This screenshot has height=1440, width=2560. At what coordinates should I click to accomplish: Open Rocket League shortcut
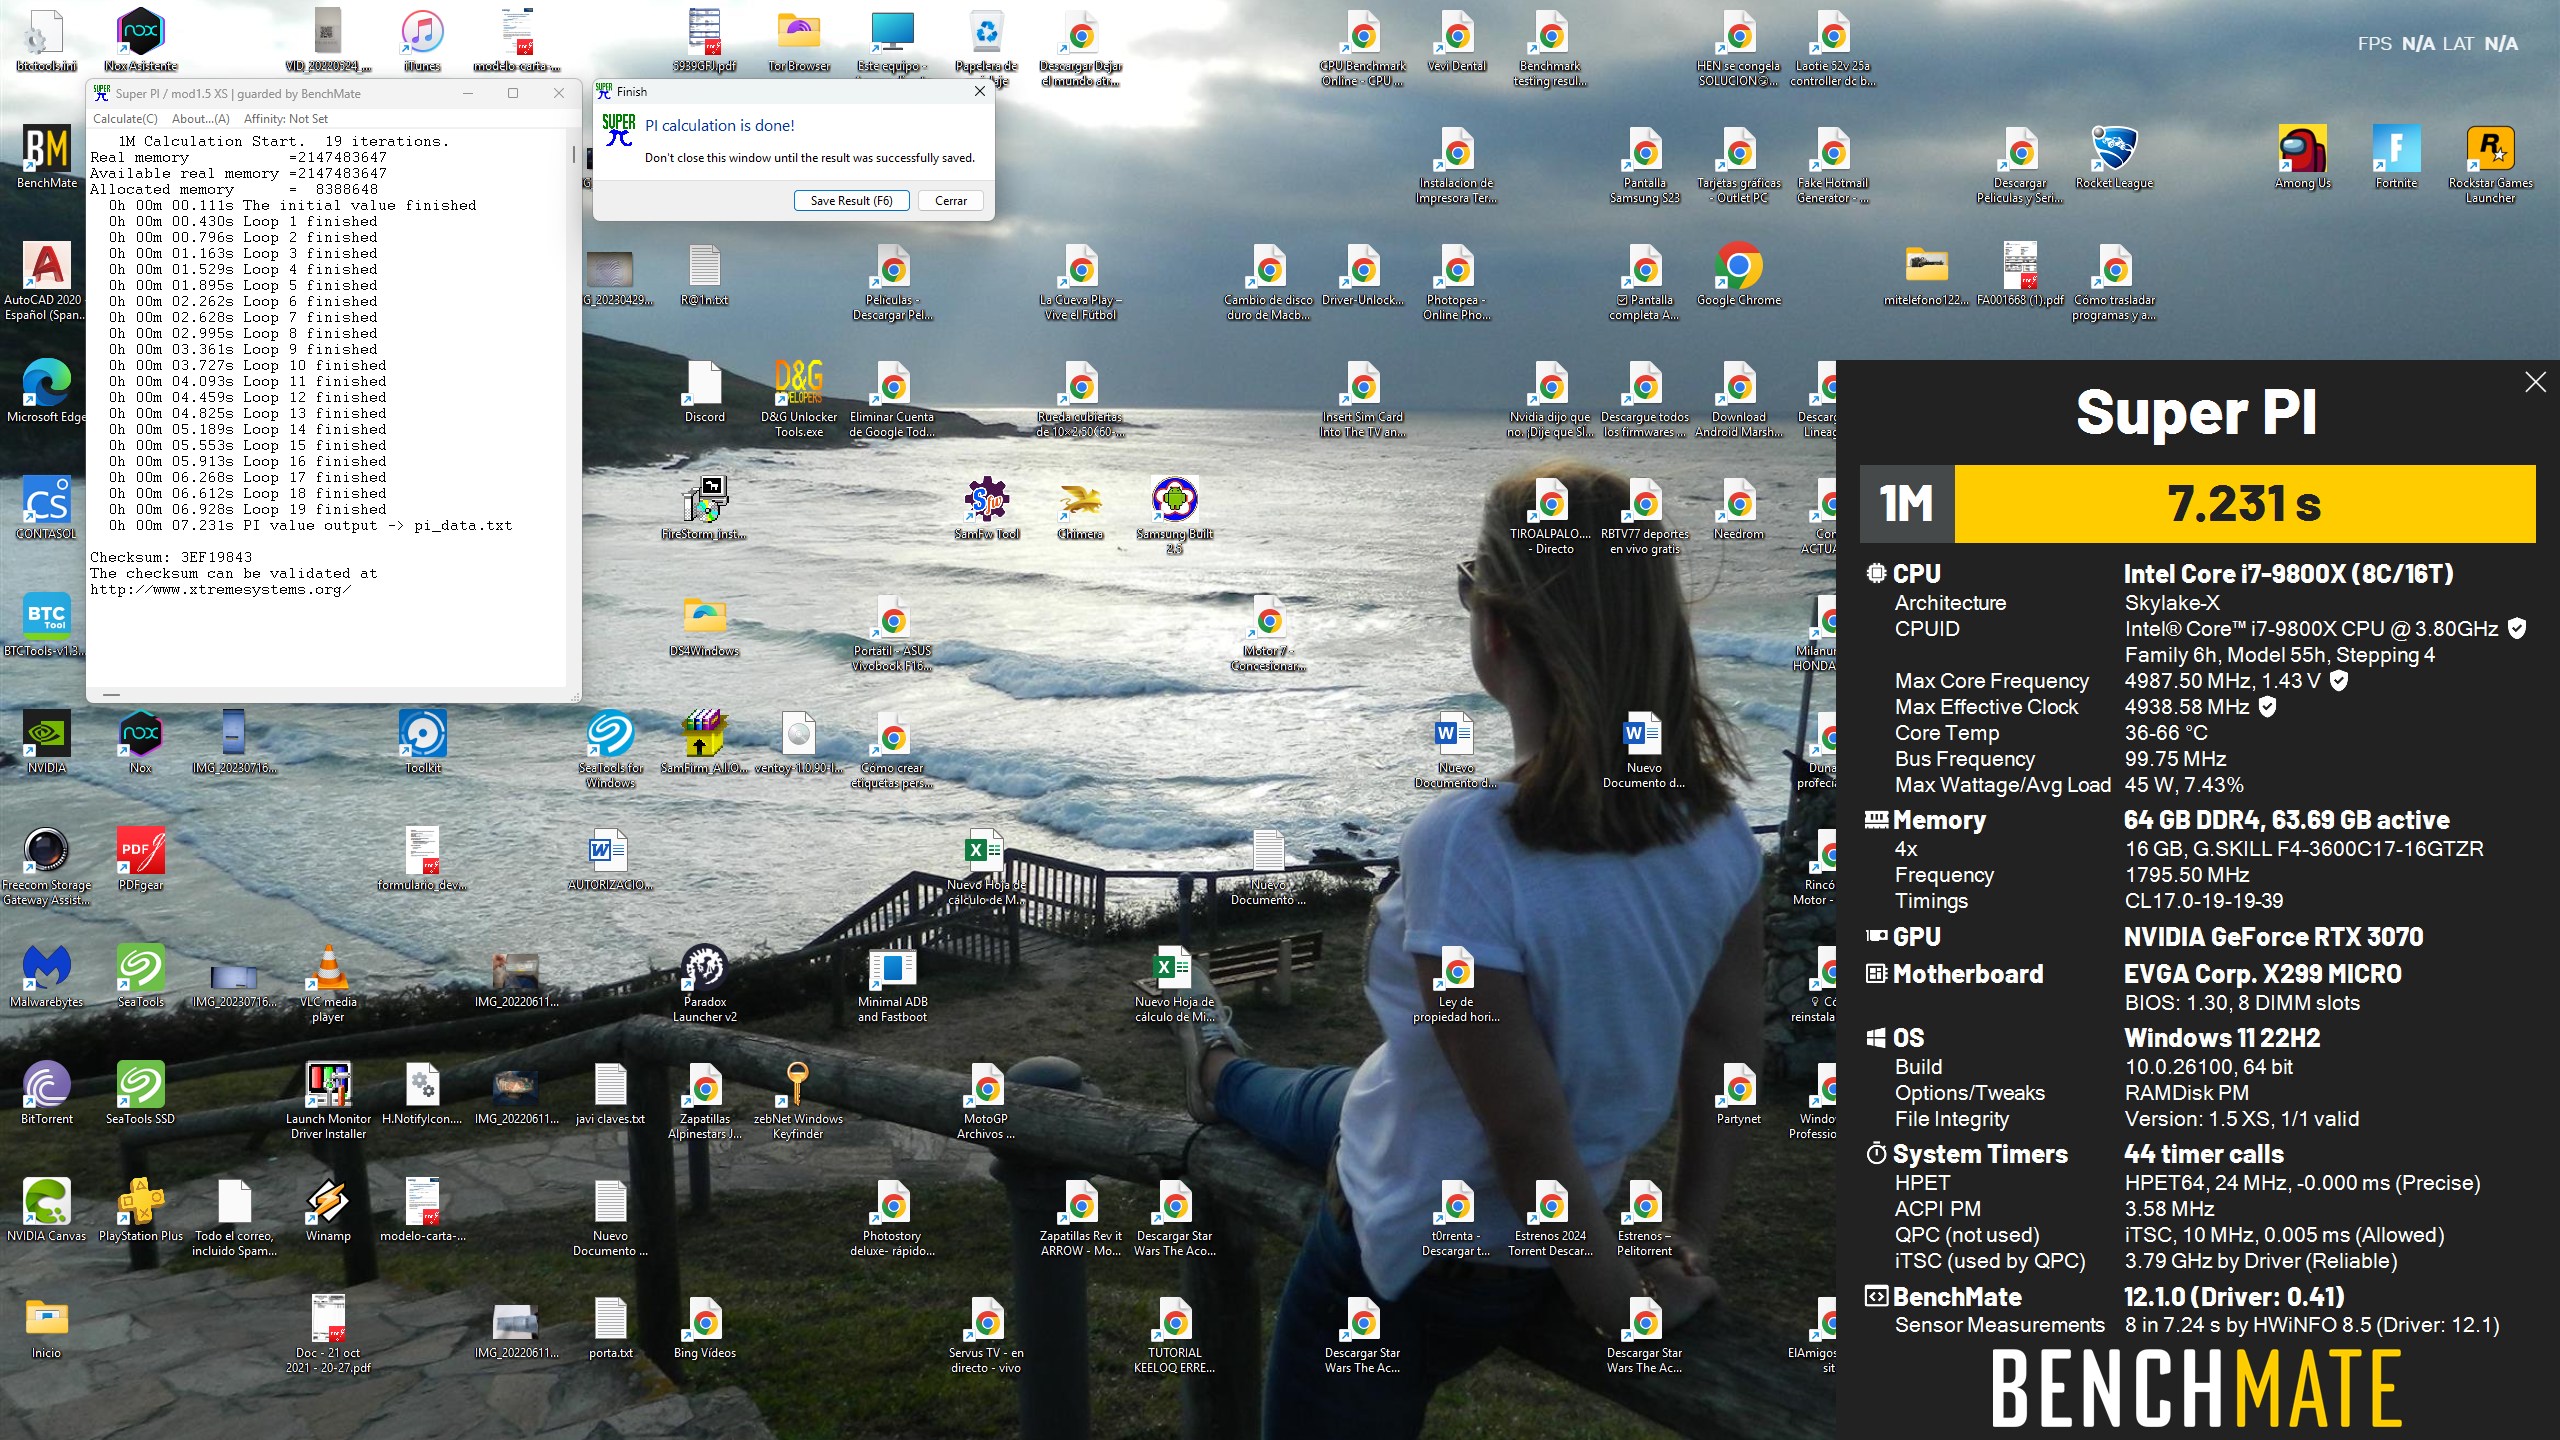tap(2114, 157)
